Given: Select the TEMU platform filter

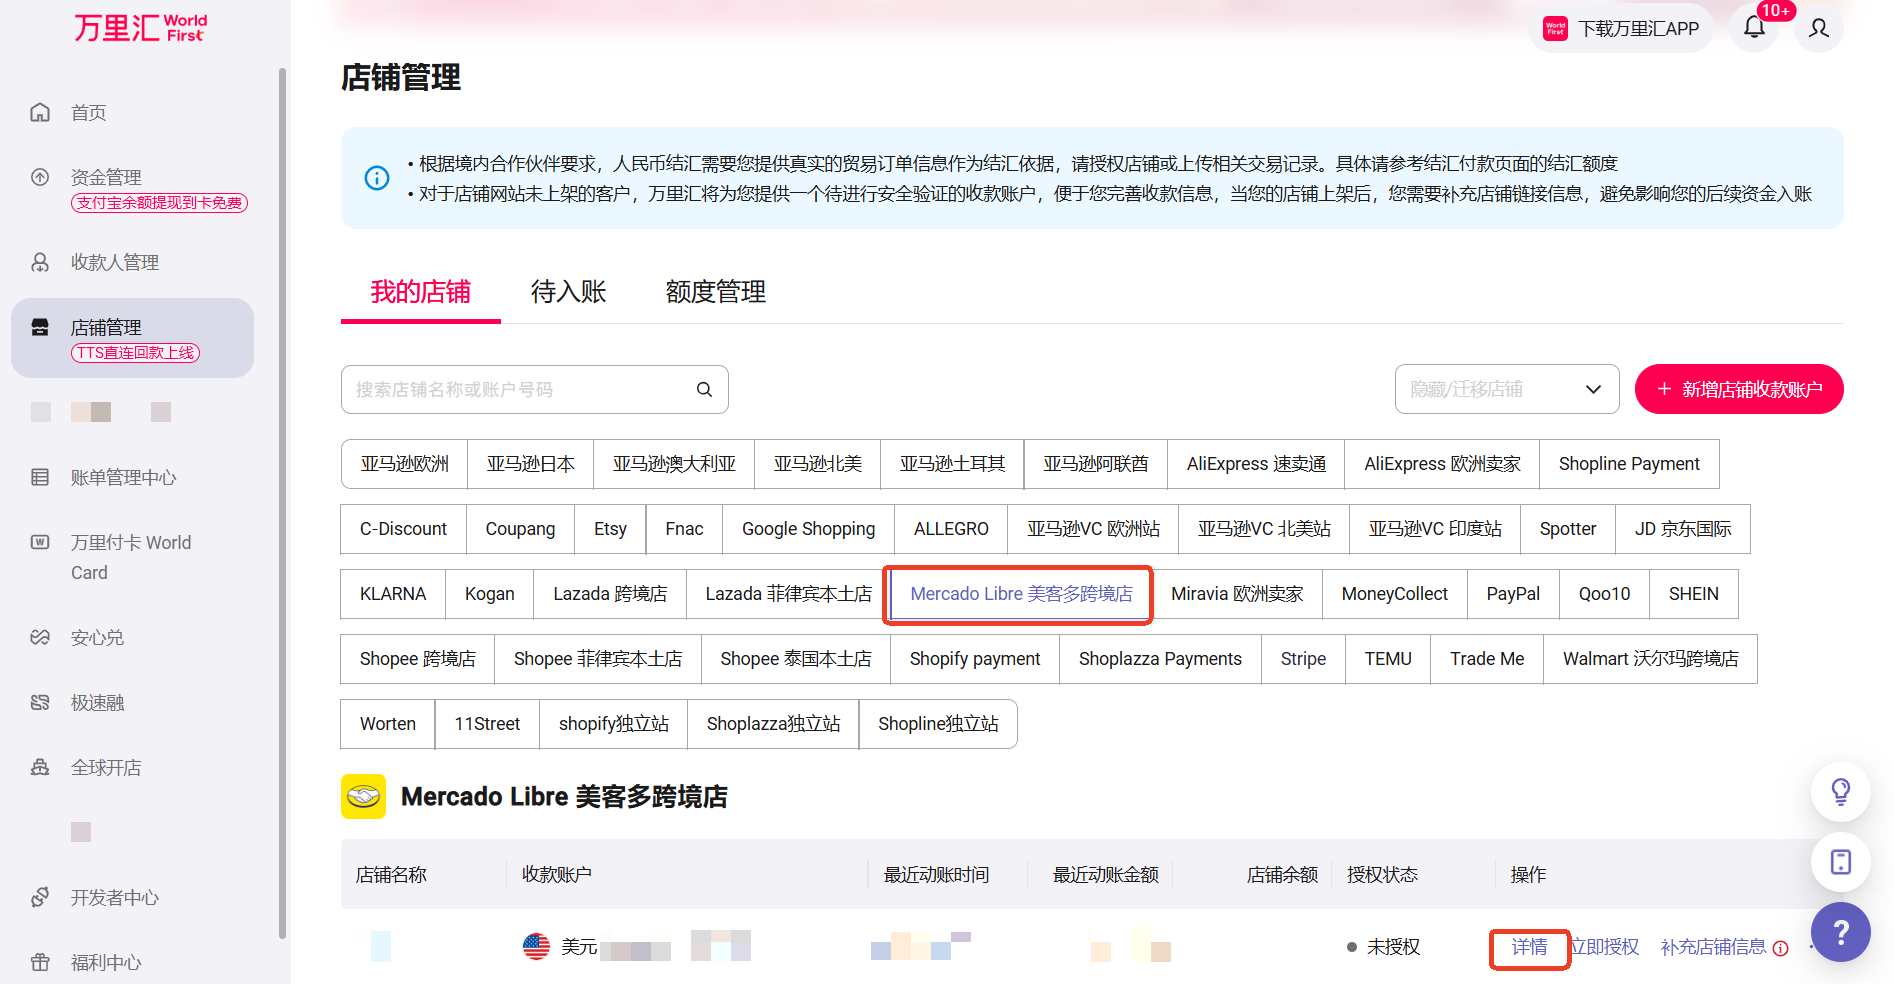Looking at the screenshot, I should click(x=1387, y=659).
